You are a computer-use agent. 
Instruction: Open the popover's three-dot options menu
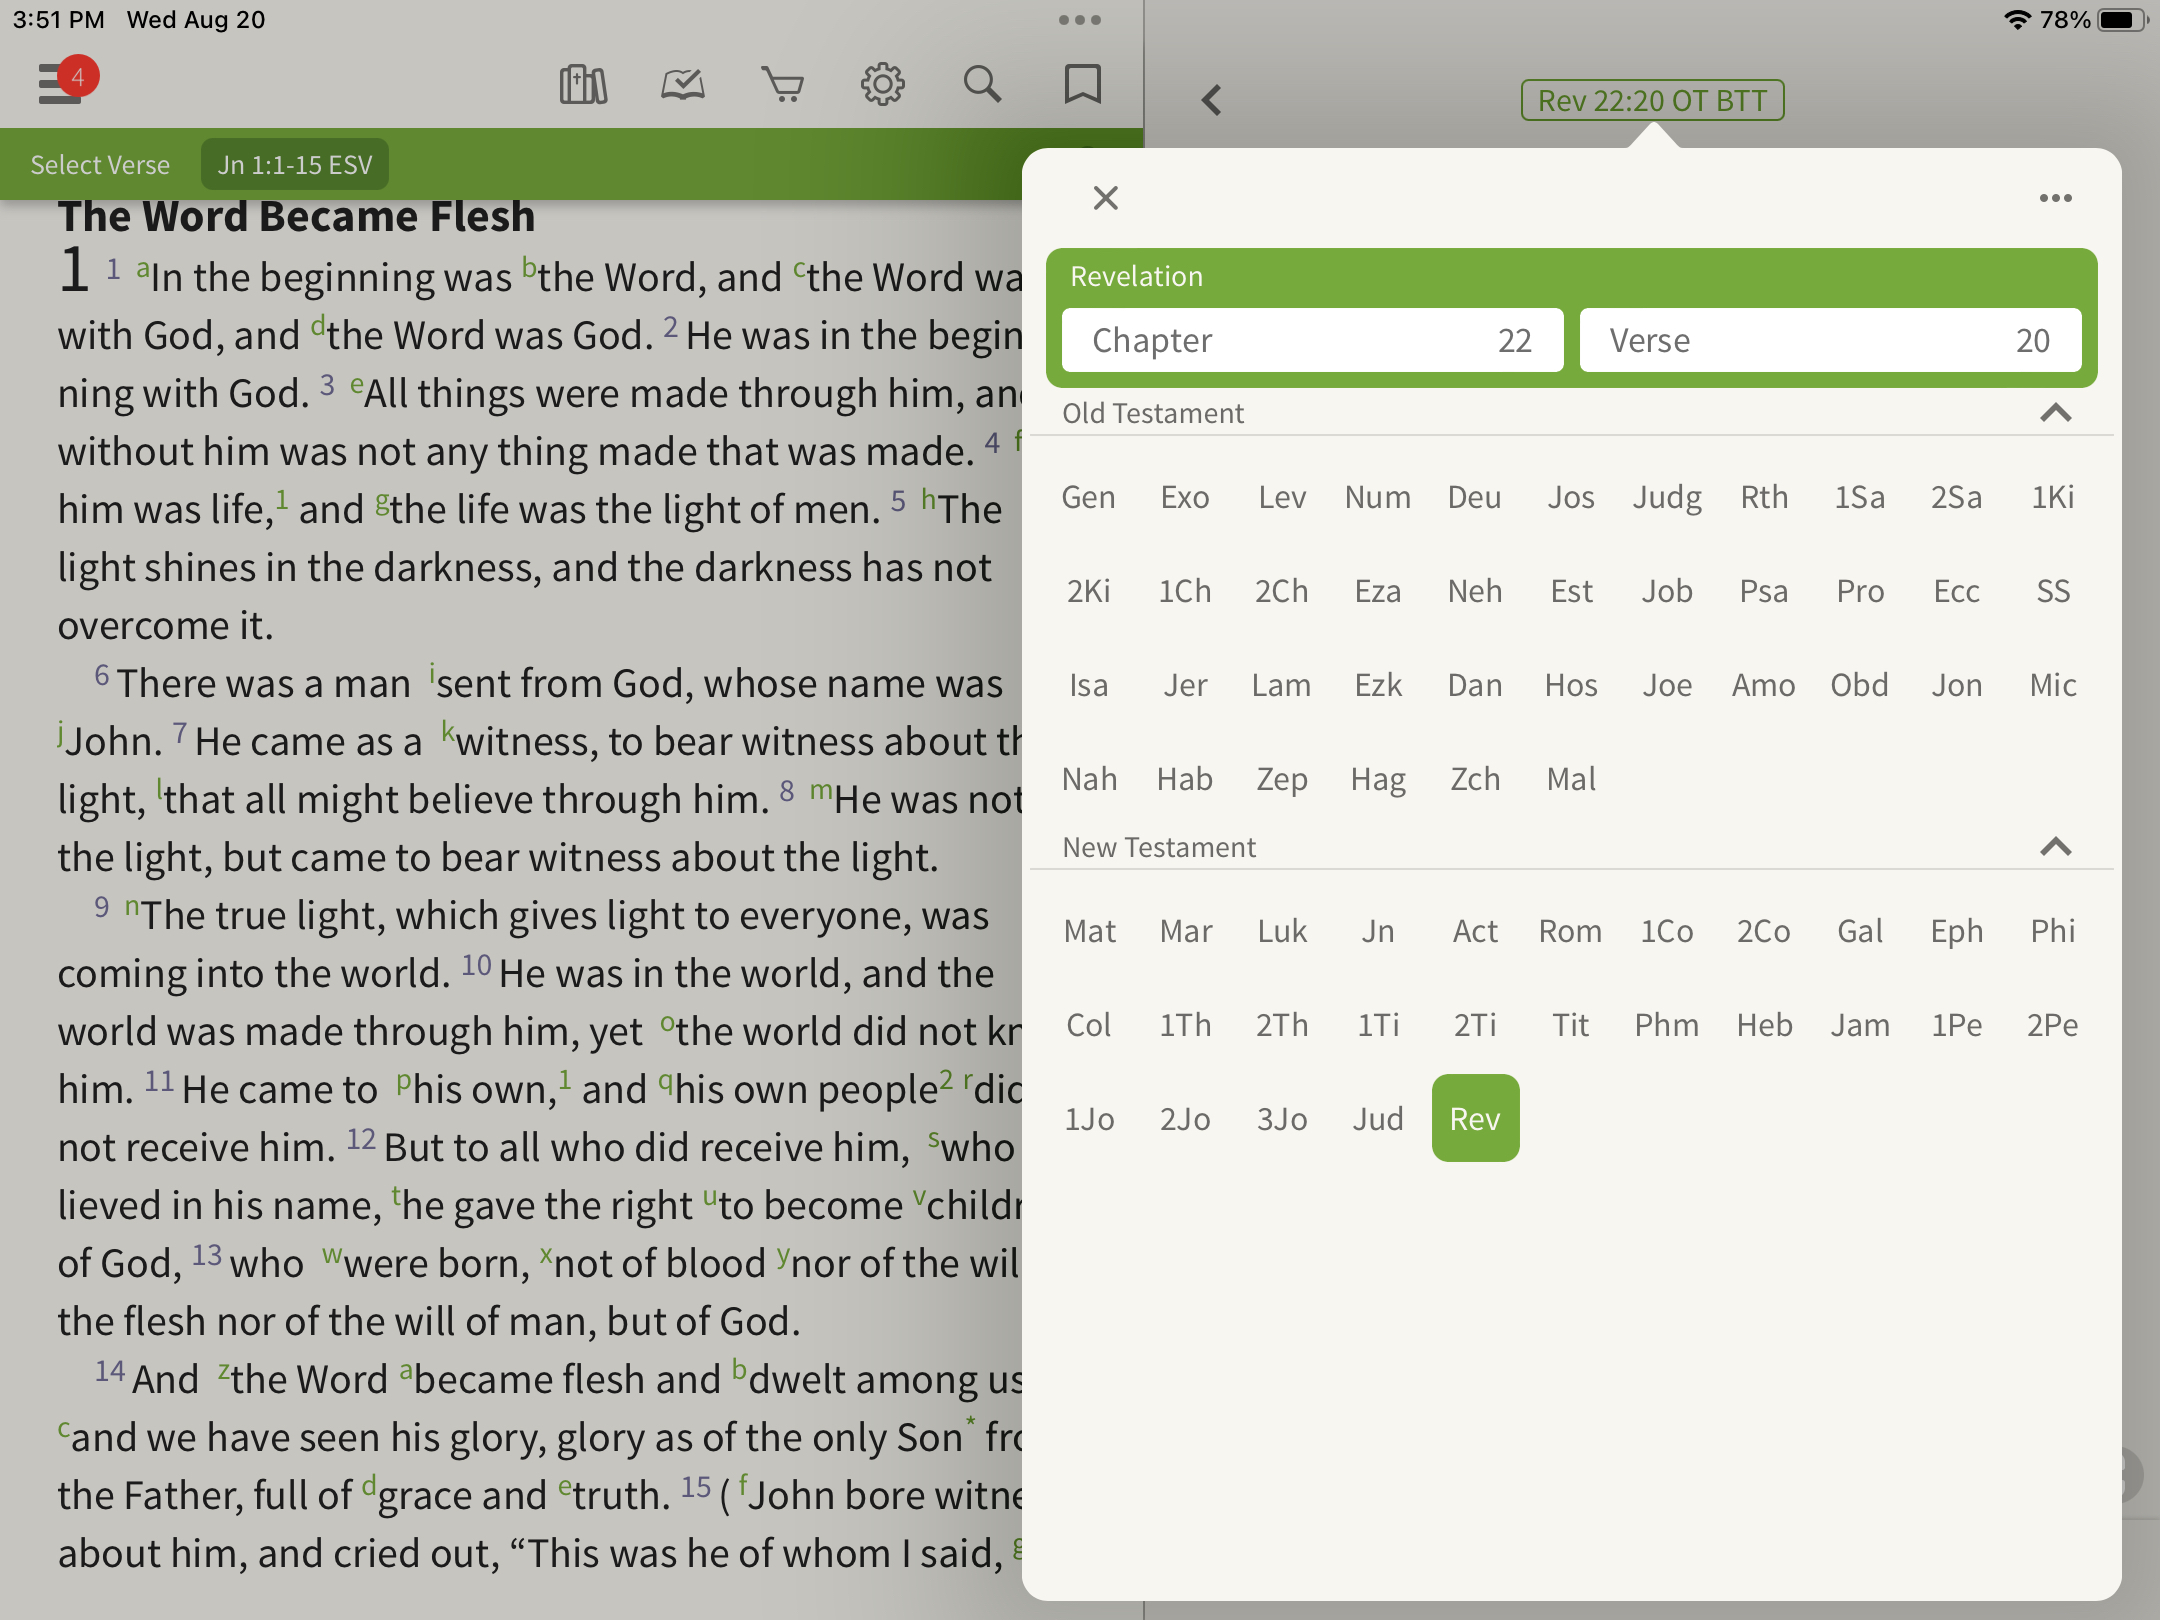click(x=2055, y=198)
